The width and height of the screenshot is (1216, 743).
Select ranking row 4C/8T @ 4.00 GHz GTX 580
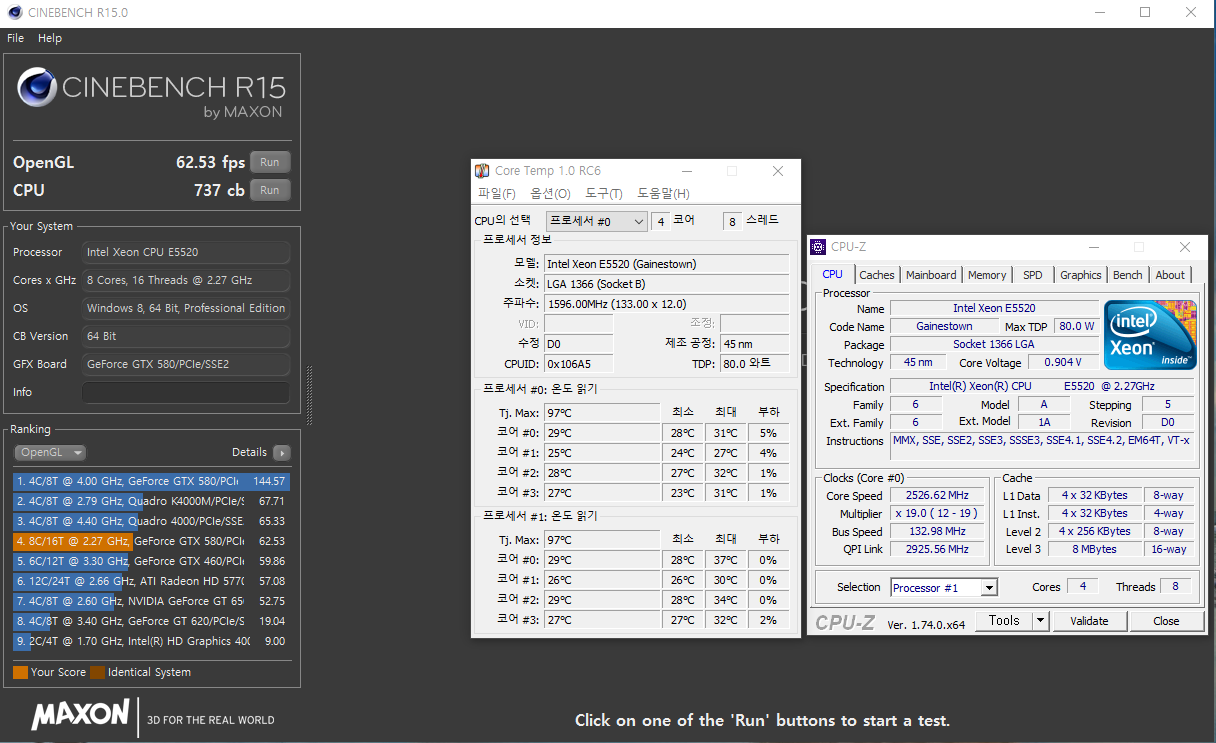151,481
